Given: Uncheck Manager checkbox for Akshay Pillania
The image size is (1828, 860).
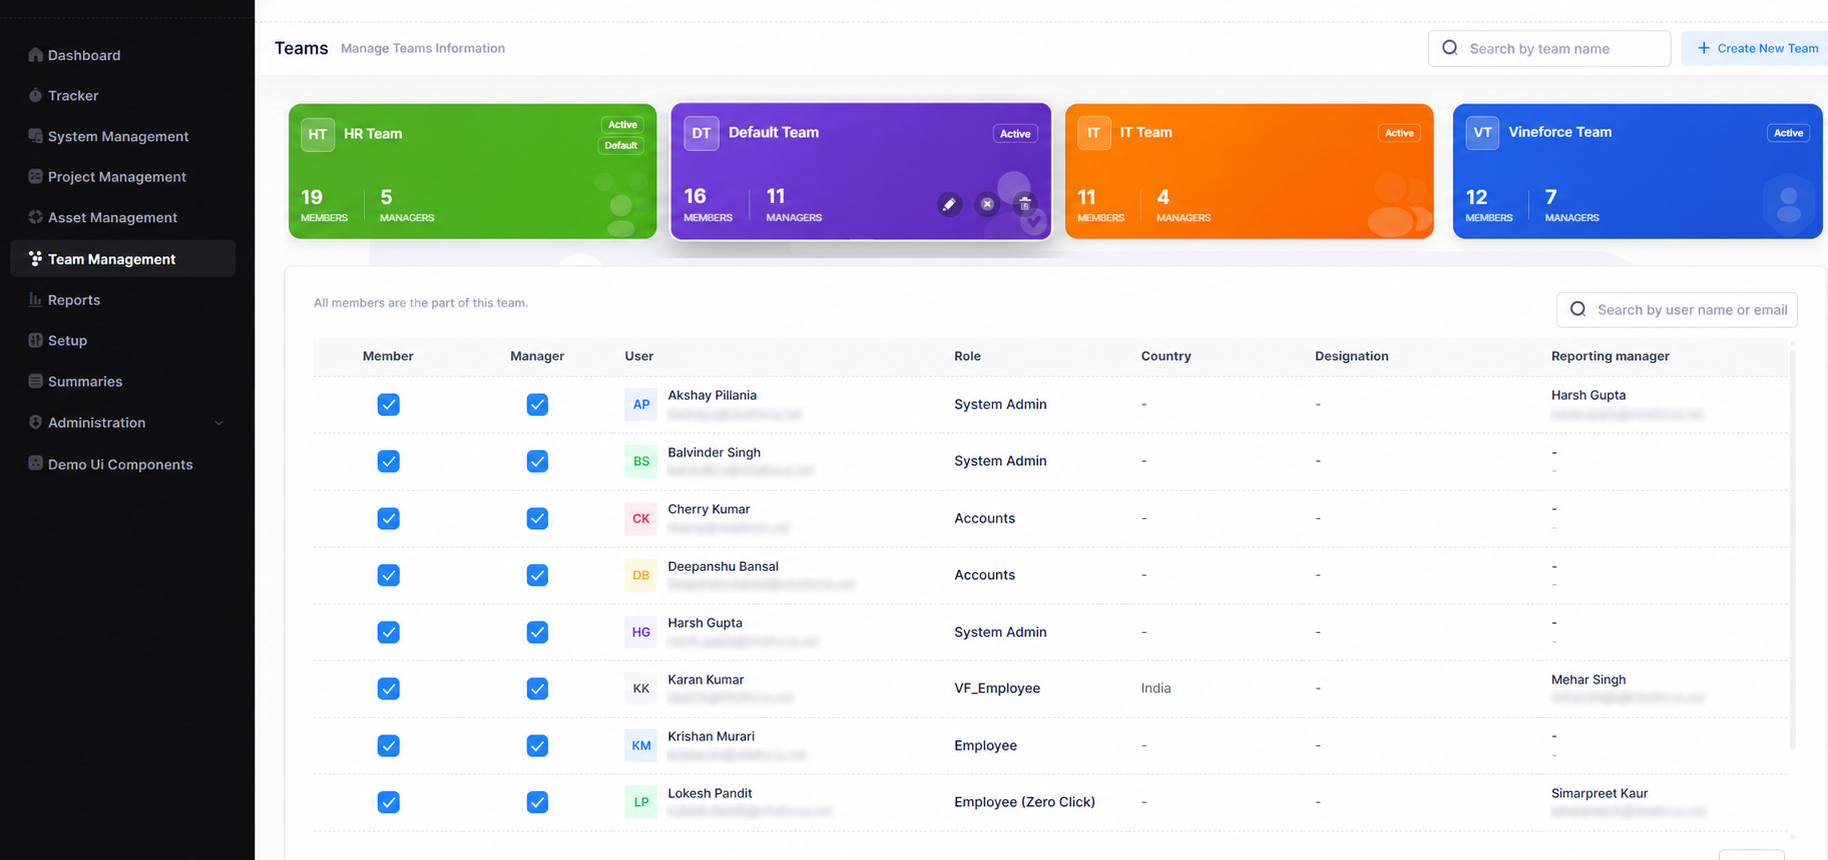Looking at the screenshot, I should (537, 404).
